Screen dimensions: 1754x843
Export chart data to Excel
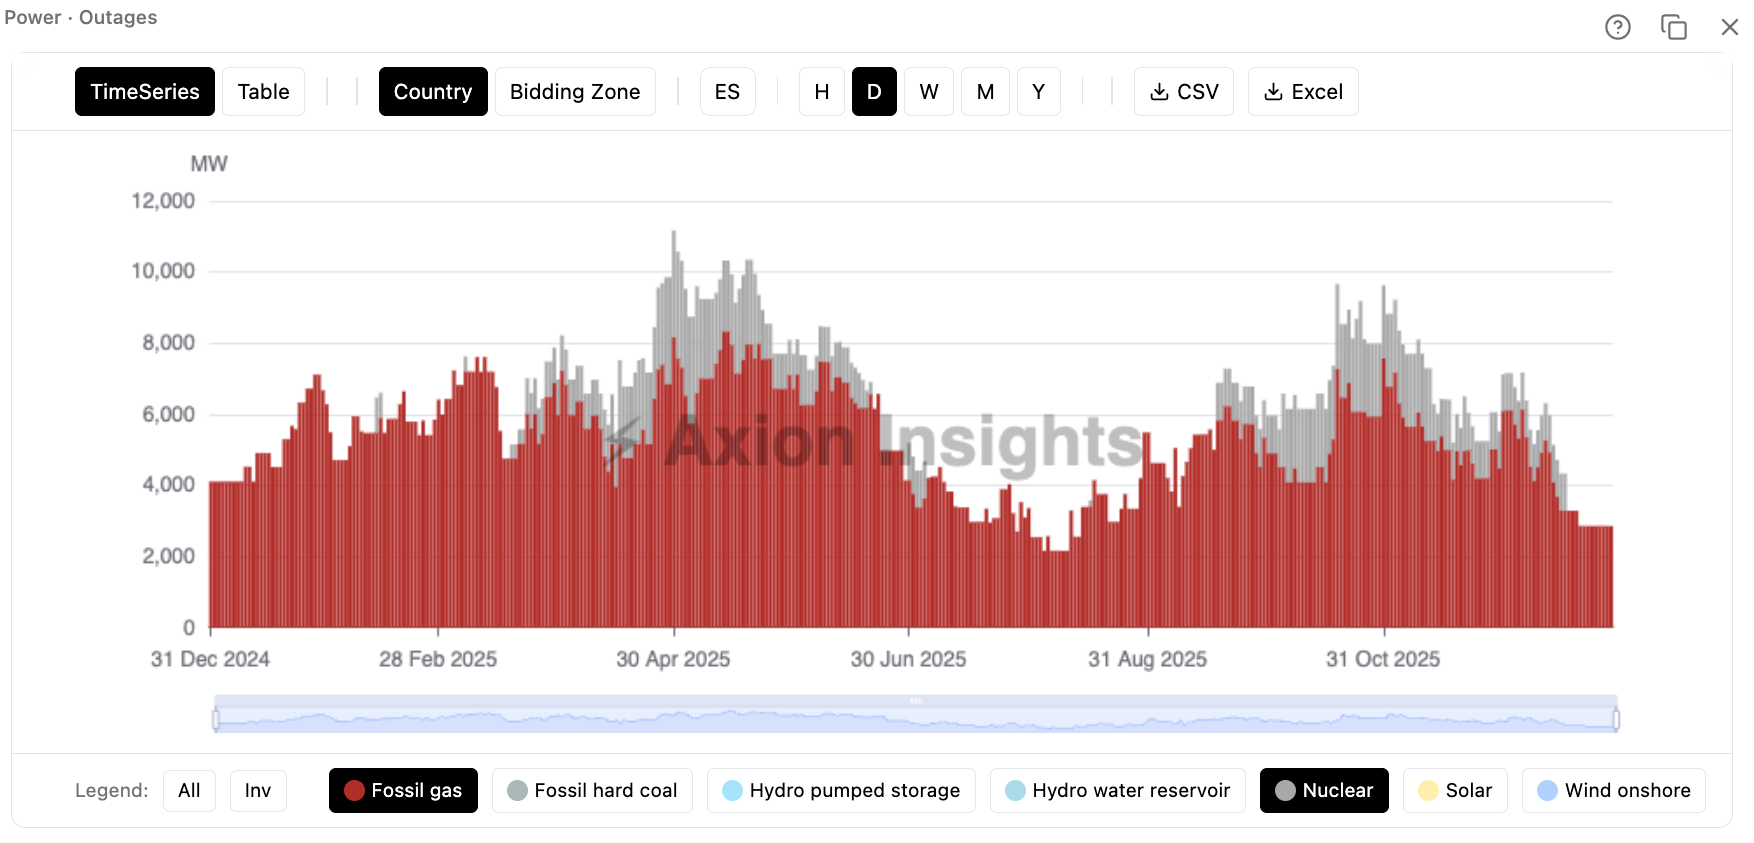pos(1302,92)
